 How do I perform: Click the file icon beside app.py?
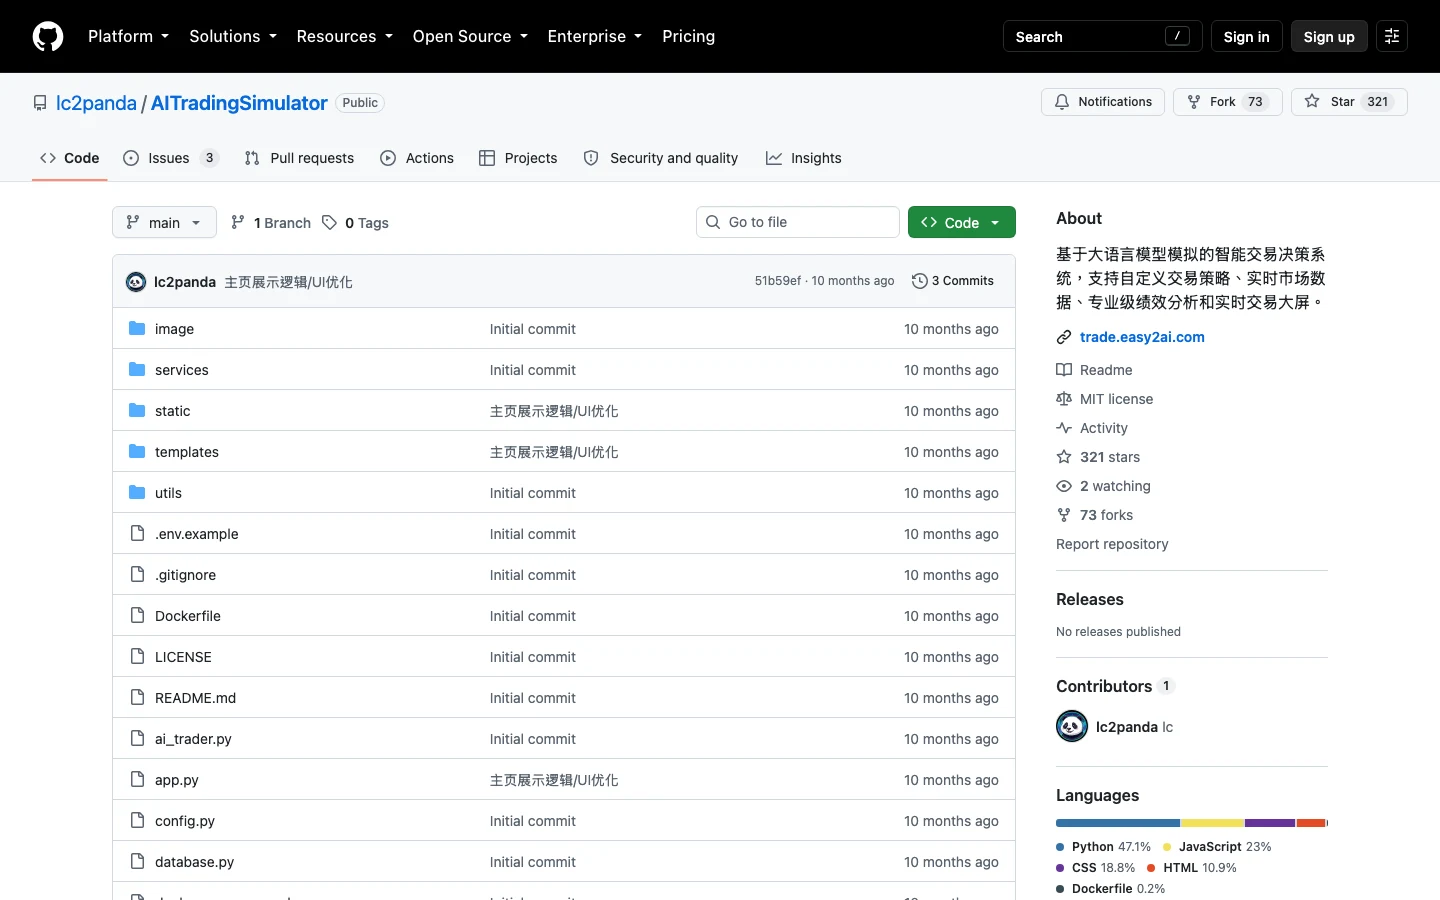pos(137,780)
